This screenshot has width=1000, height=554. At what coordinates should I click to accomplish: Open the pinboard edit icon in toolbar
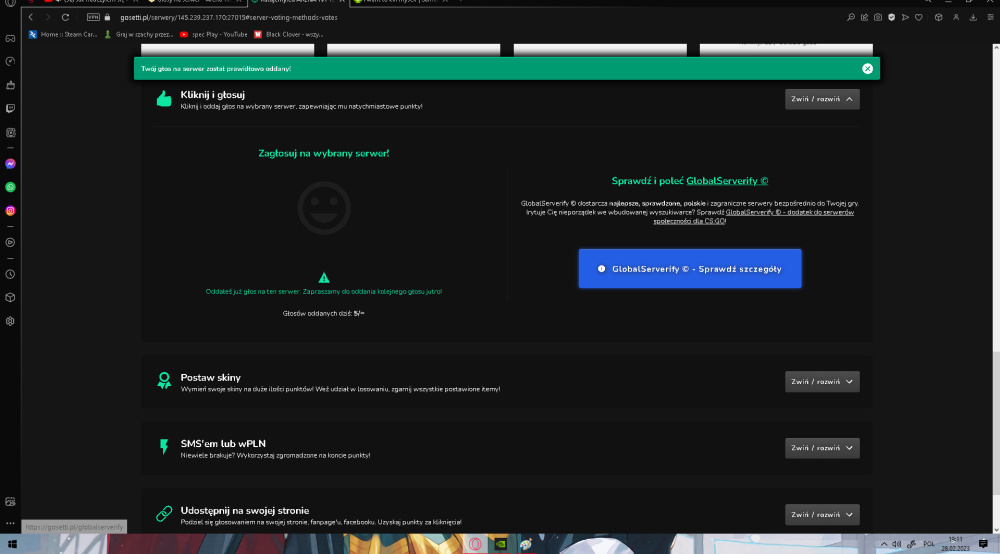click(864, 17)
